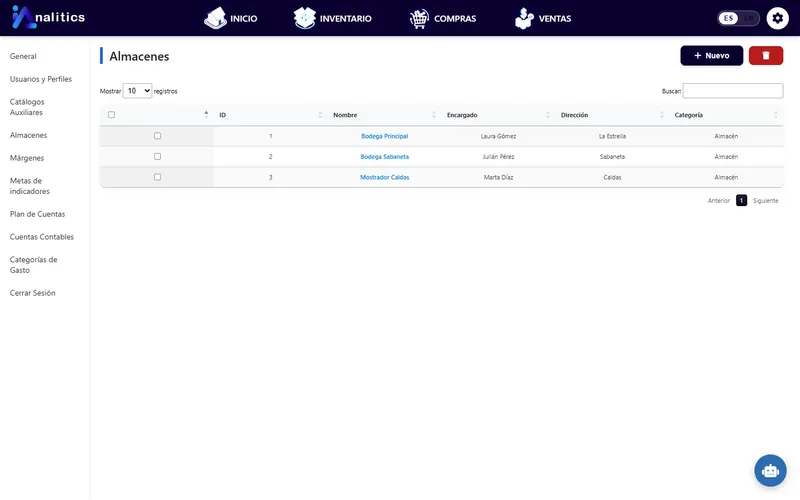Click the Caldas address cell

point(612,177)
